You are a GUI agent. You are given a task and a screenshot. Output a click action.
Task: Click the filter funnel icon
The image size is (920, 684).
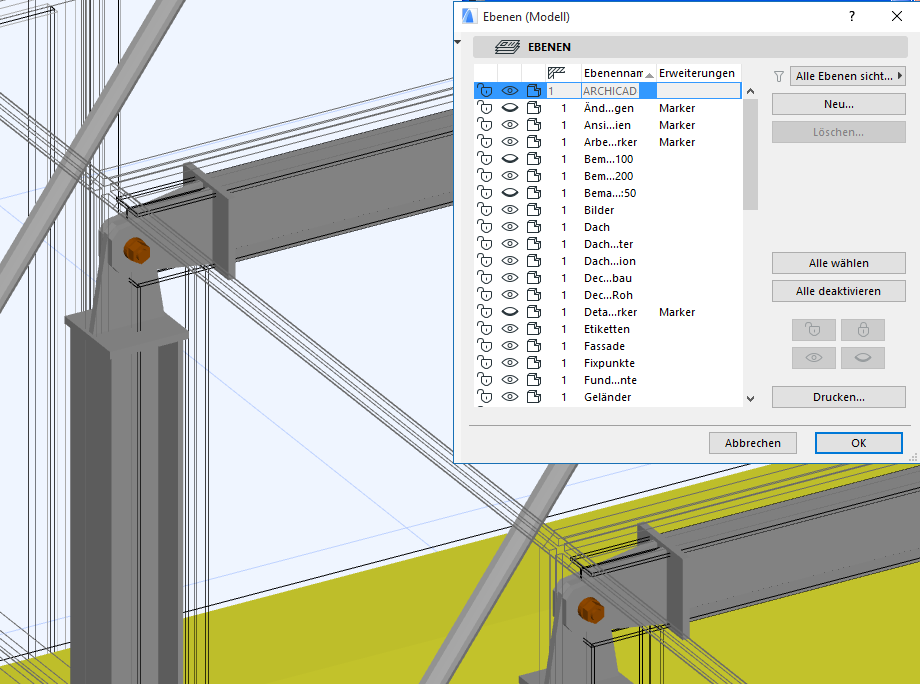click(779, 76)
